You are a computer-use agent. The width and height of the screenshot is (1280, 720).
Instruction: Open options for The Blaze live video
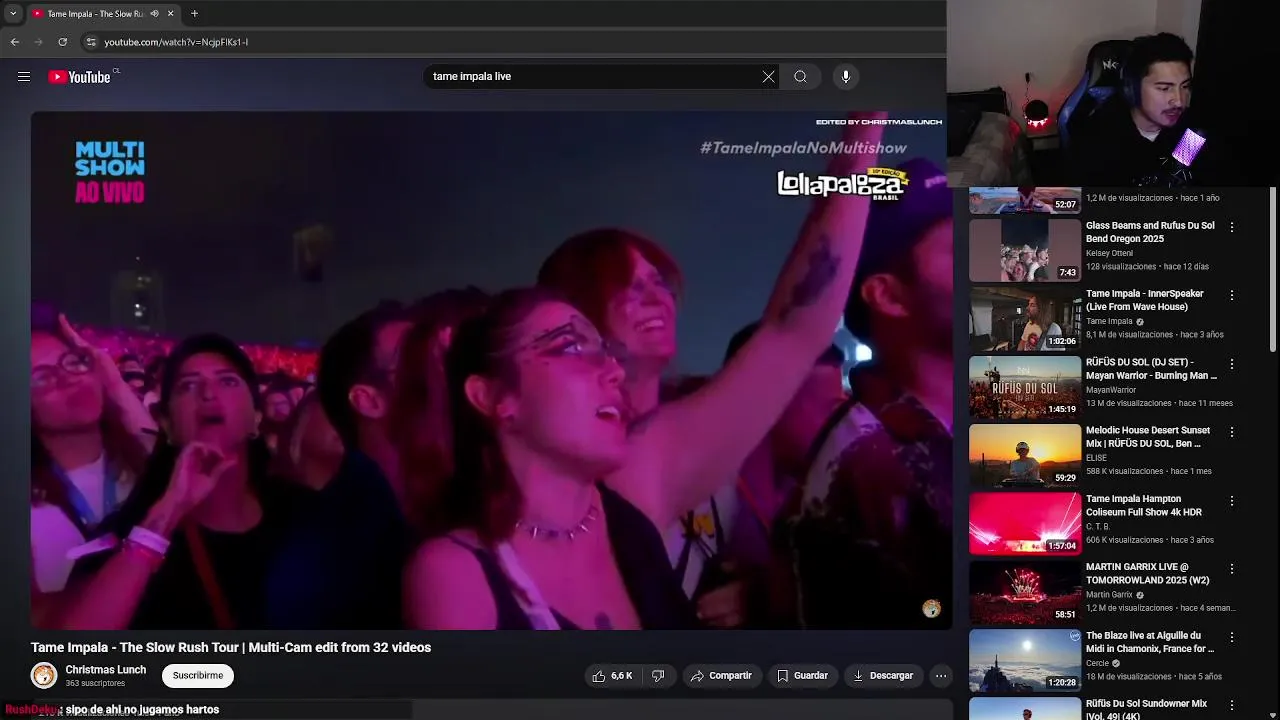tap(1232, 637)
